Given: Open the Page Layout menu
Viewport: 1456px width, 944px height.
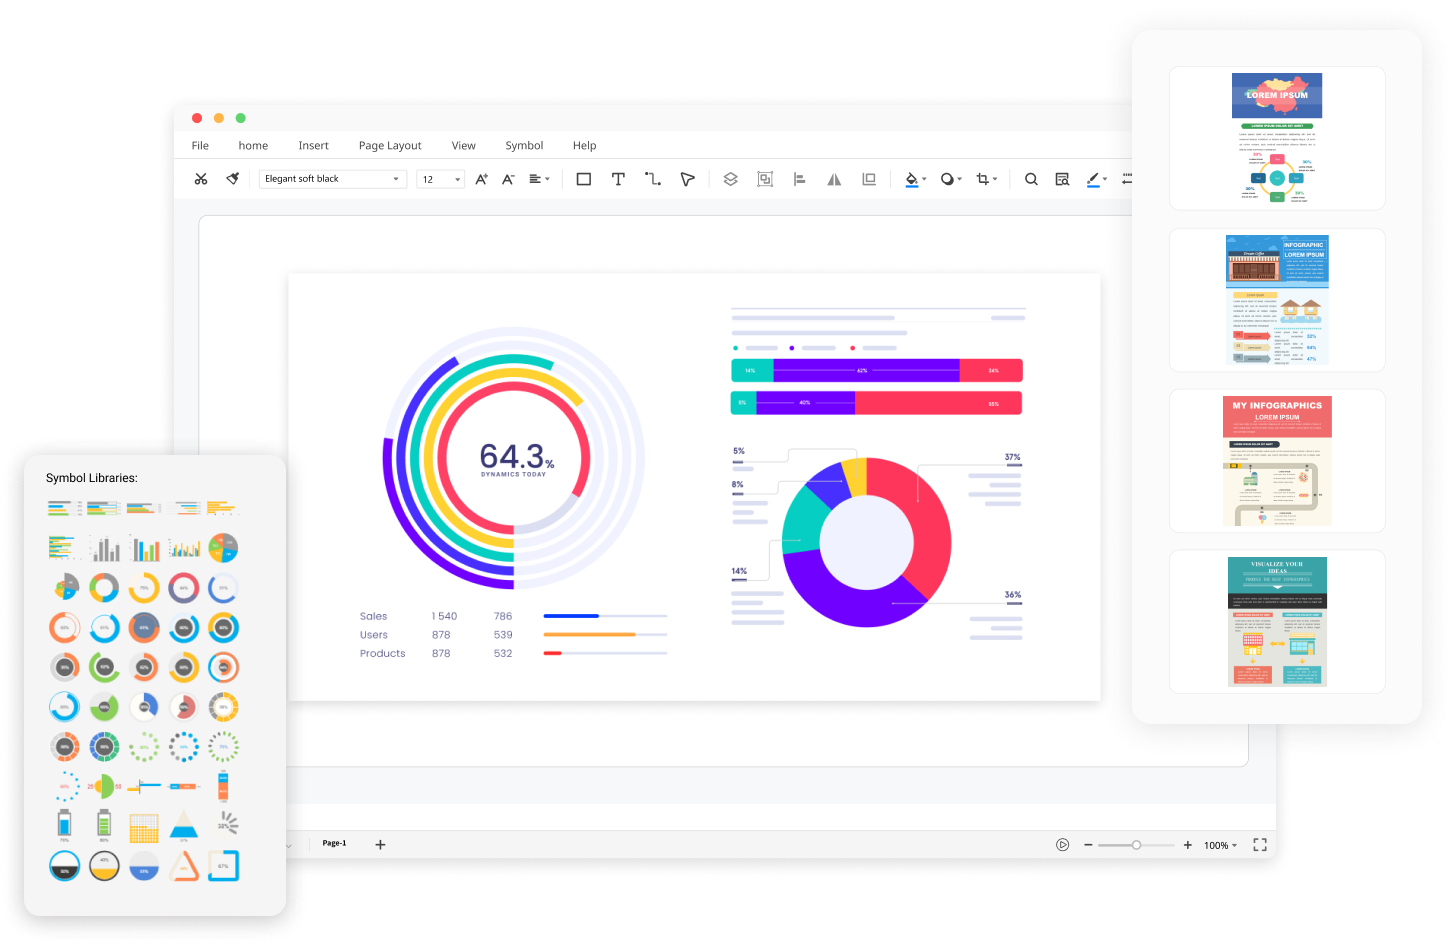Looking at the screenshot, I should 390,145.
